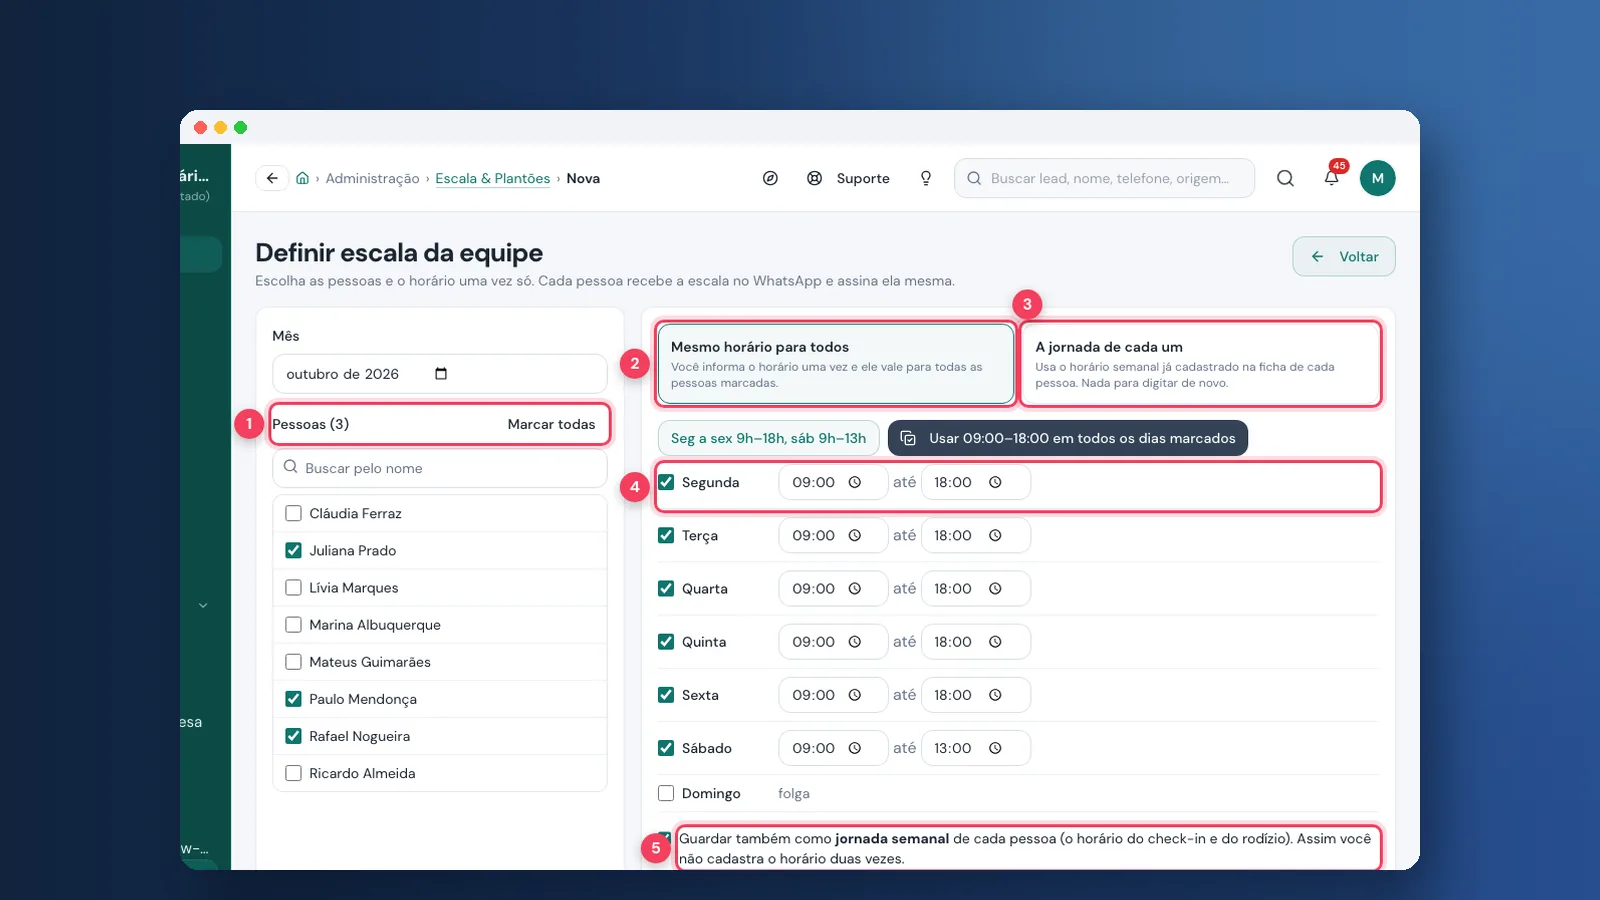Image resolution: width=1600 pixels, height=900 pixels.
Task: Click the back arrow in breadcrumb bar
Action: pyautogui.click(x=272, y=178)
